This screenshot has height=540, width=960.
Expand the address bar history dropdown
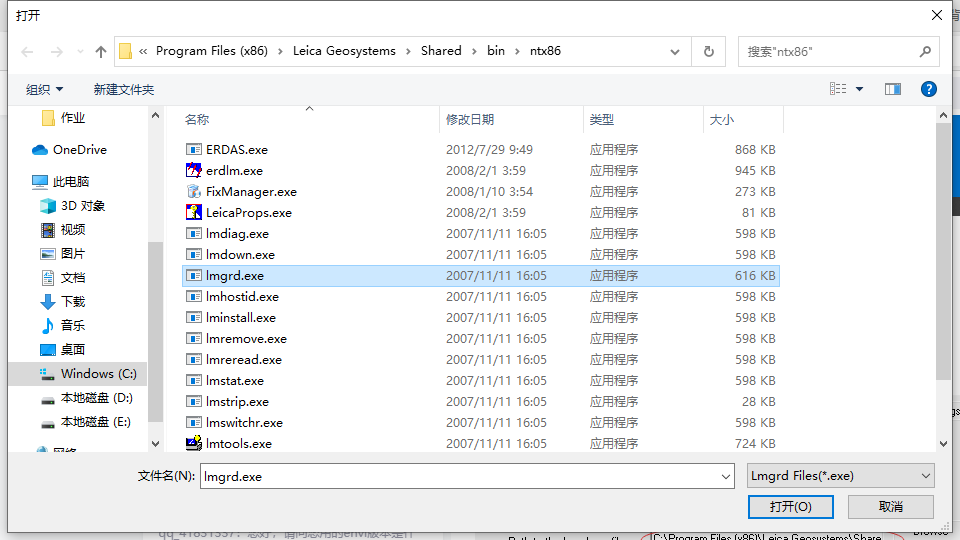pyautogui.click(x=675, y=52)
